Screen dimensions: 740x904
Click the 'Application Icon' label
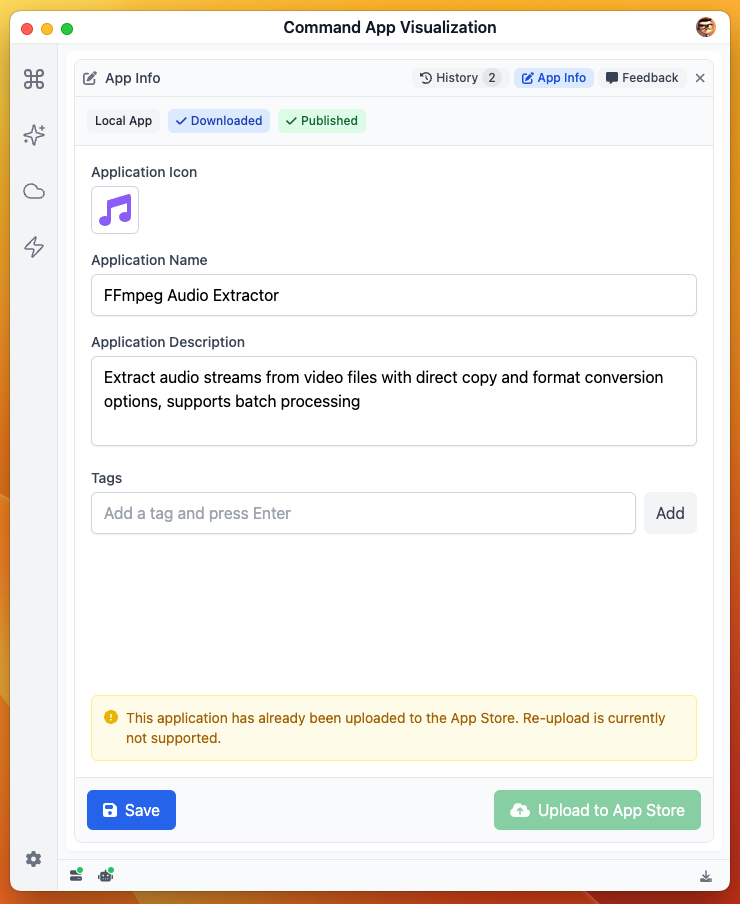coord(144,172)
